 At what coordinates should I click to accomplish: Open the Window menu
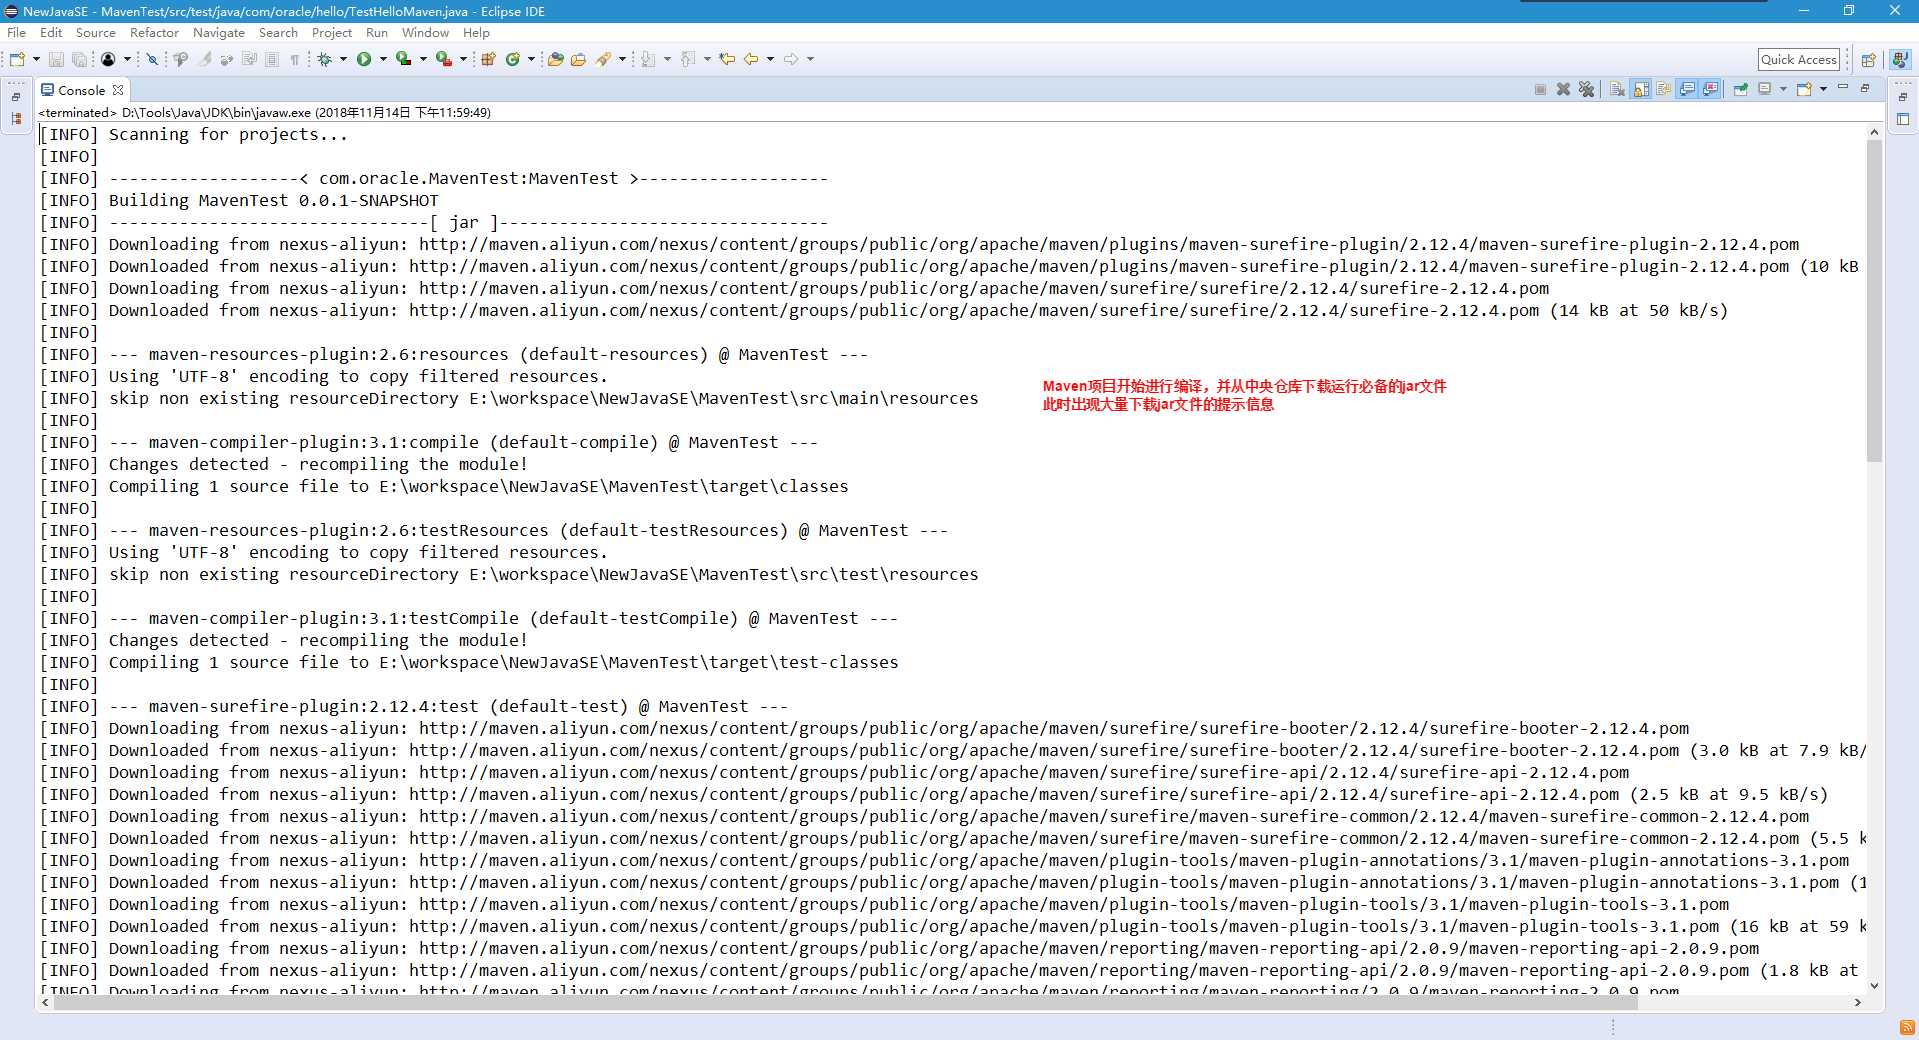[x=425, y=33]
